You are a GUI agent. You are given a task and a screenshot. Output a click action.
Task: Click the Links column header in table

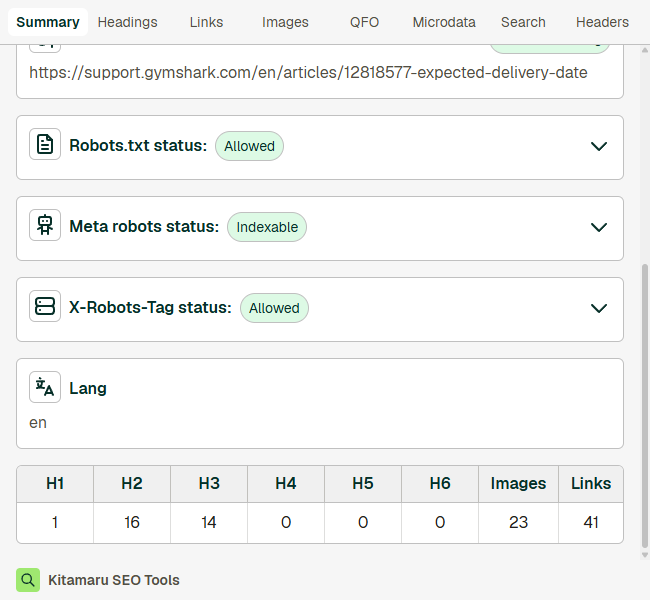[x=591, y=483]
